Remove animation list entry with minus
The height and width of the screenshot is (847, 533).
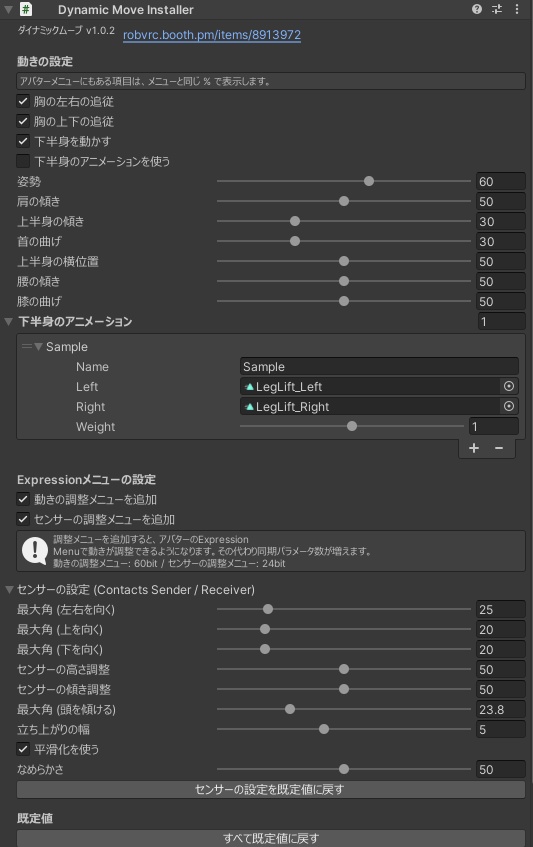(x=499, y=448)
